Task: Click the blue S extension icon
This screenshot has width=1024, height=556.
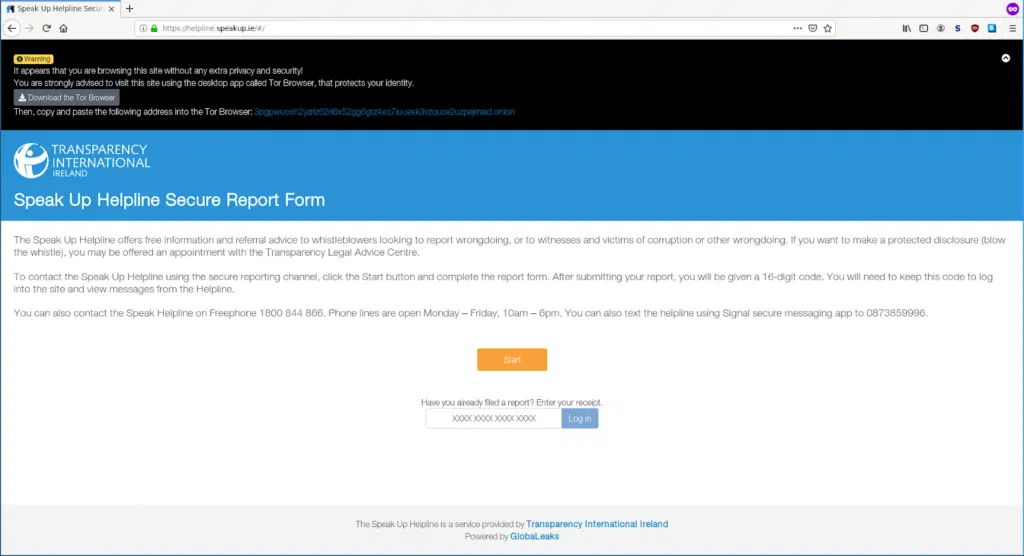Action: [957, 28]
